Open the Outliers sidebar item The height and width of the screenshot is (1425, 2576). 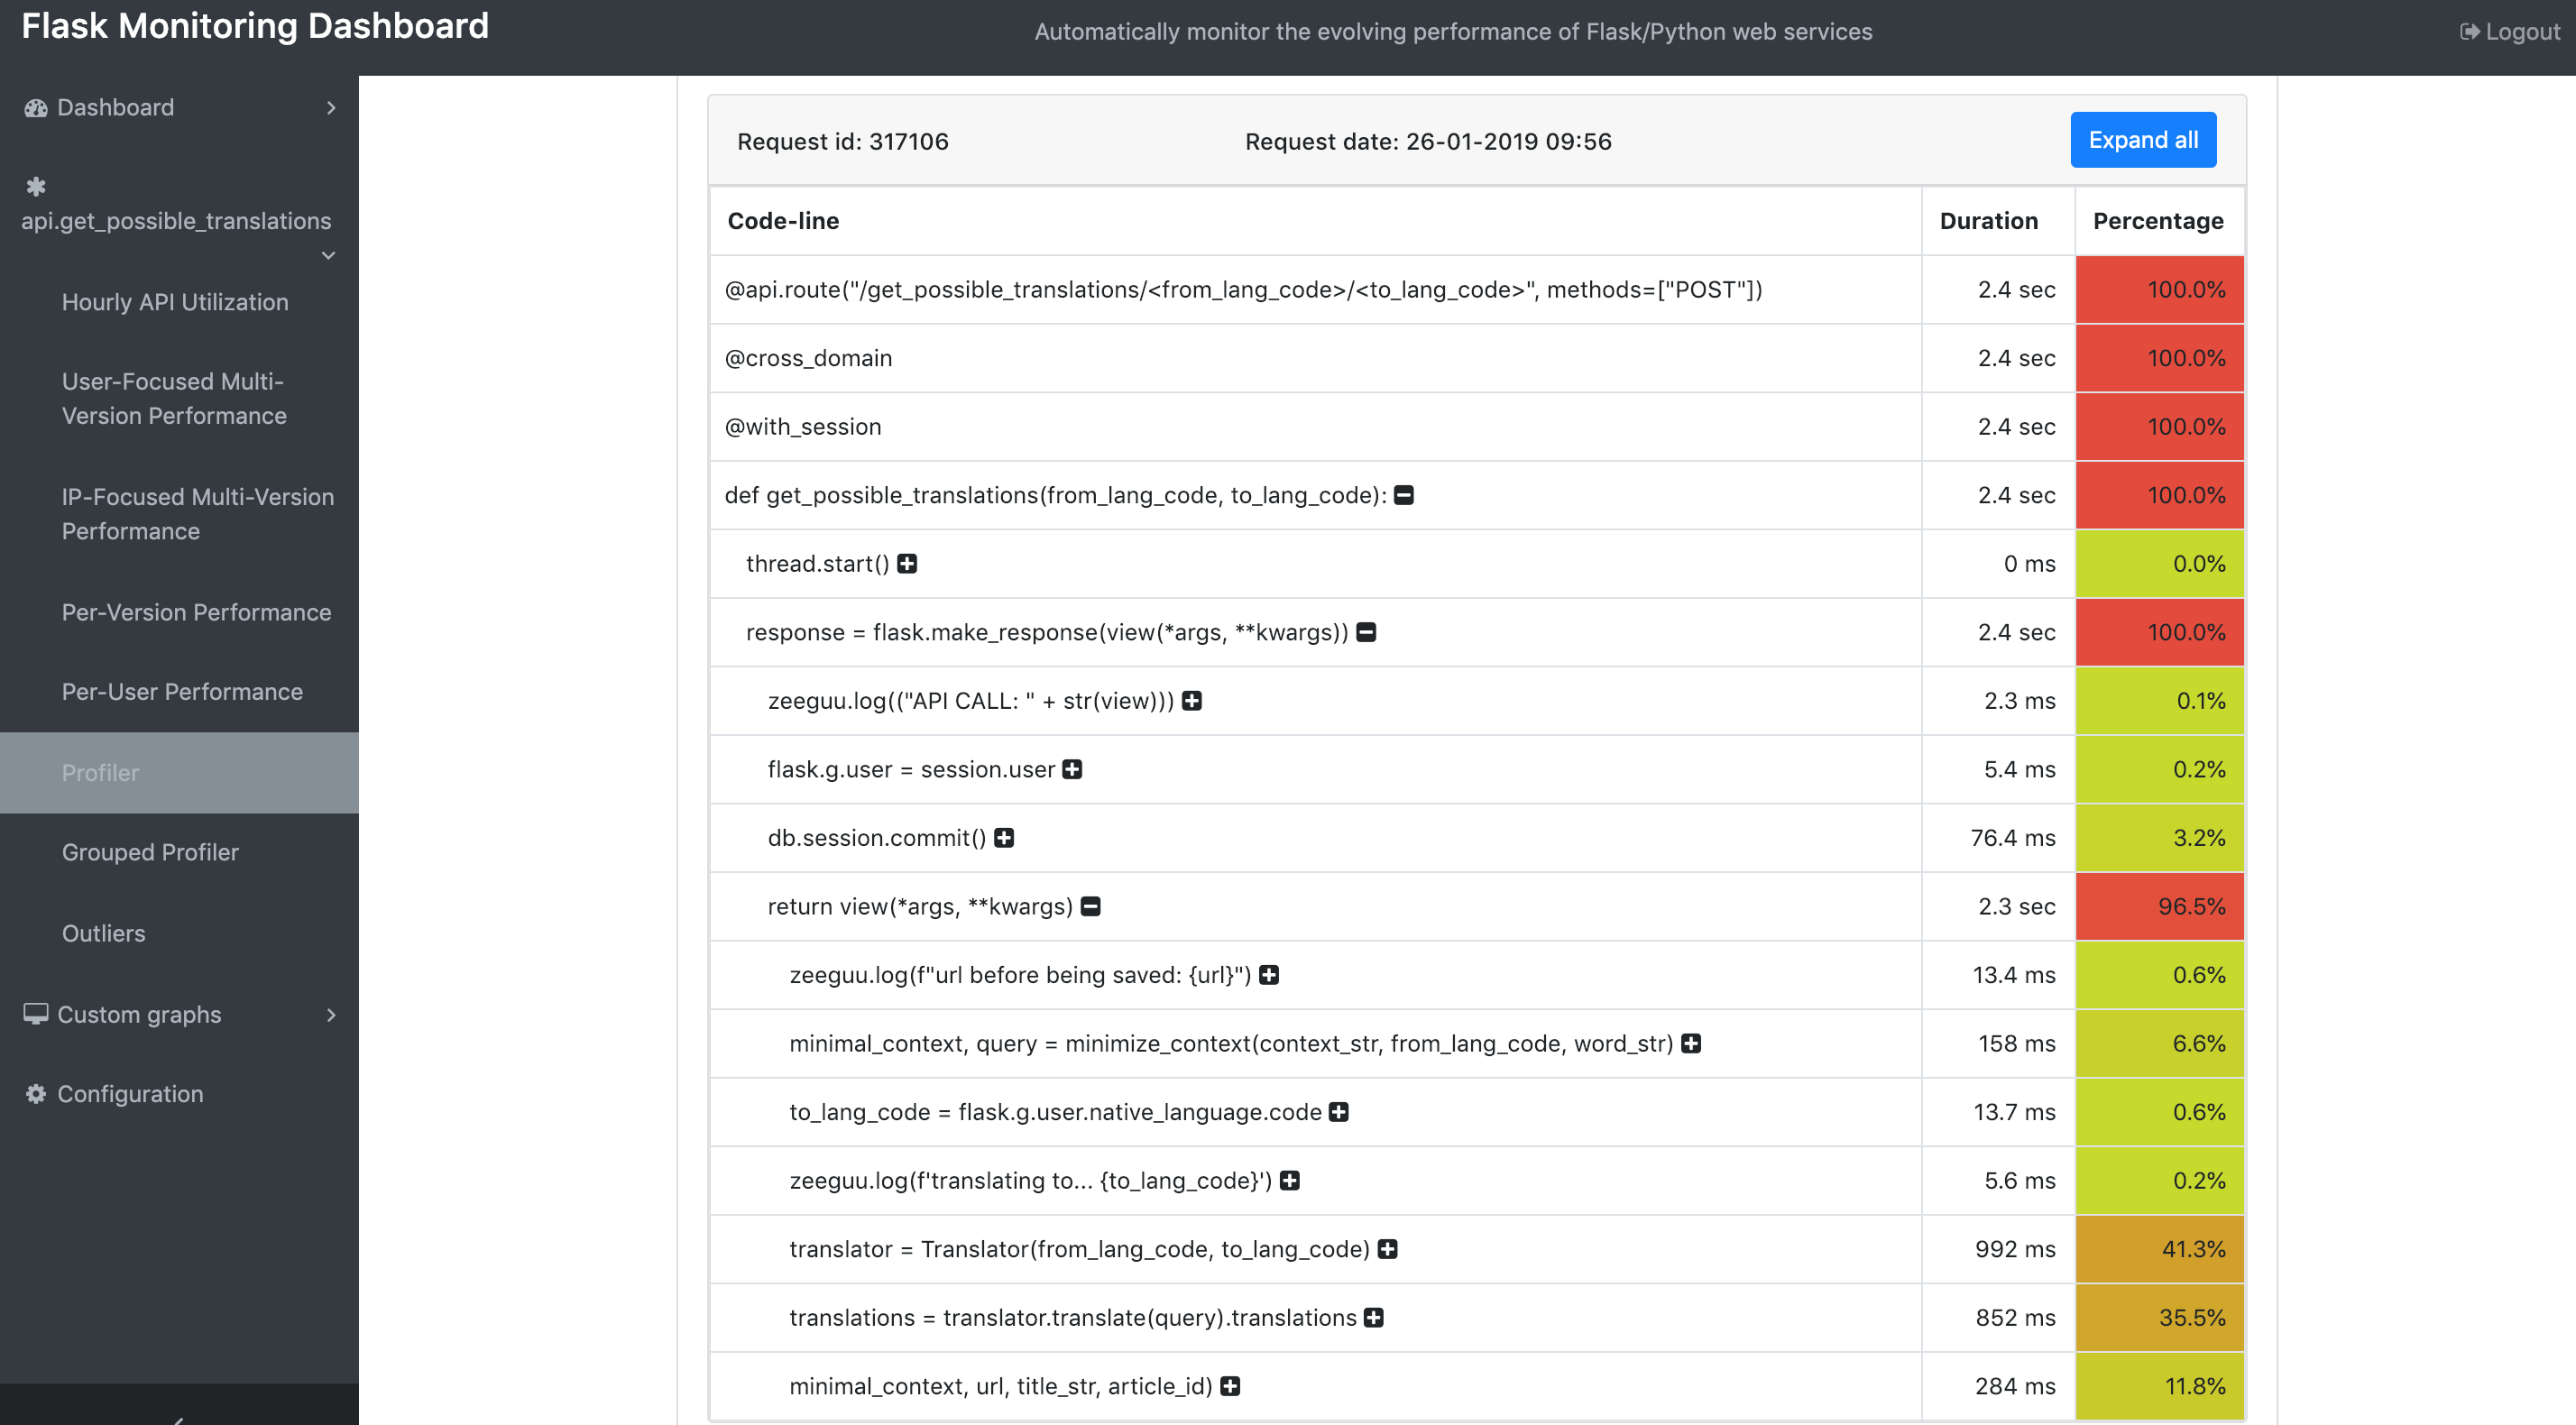tap(103, 933)
